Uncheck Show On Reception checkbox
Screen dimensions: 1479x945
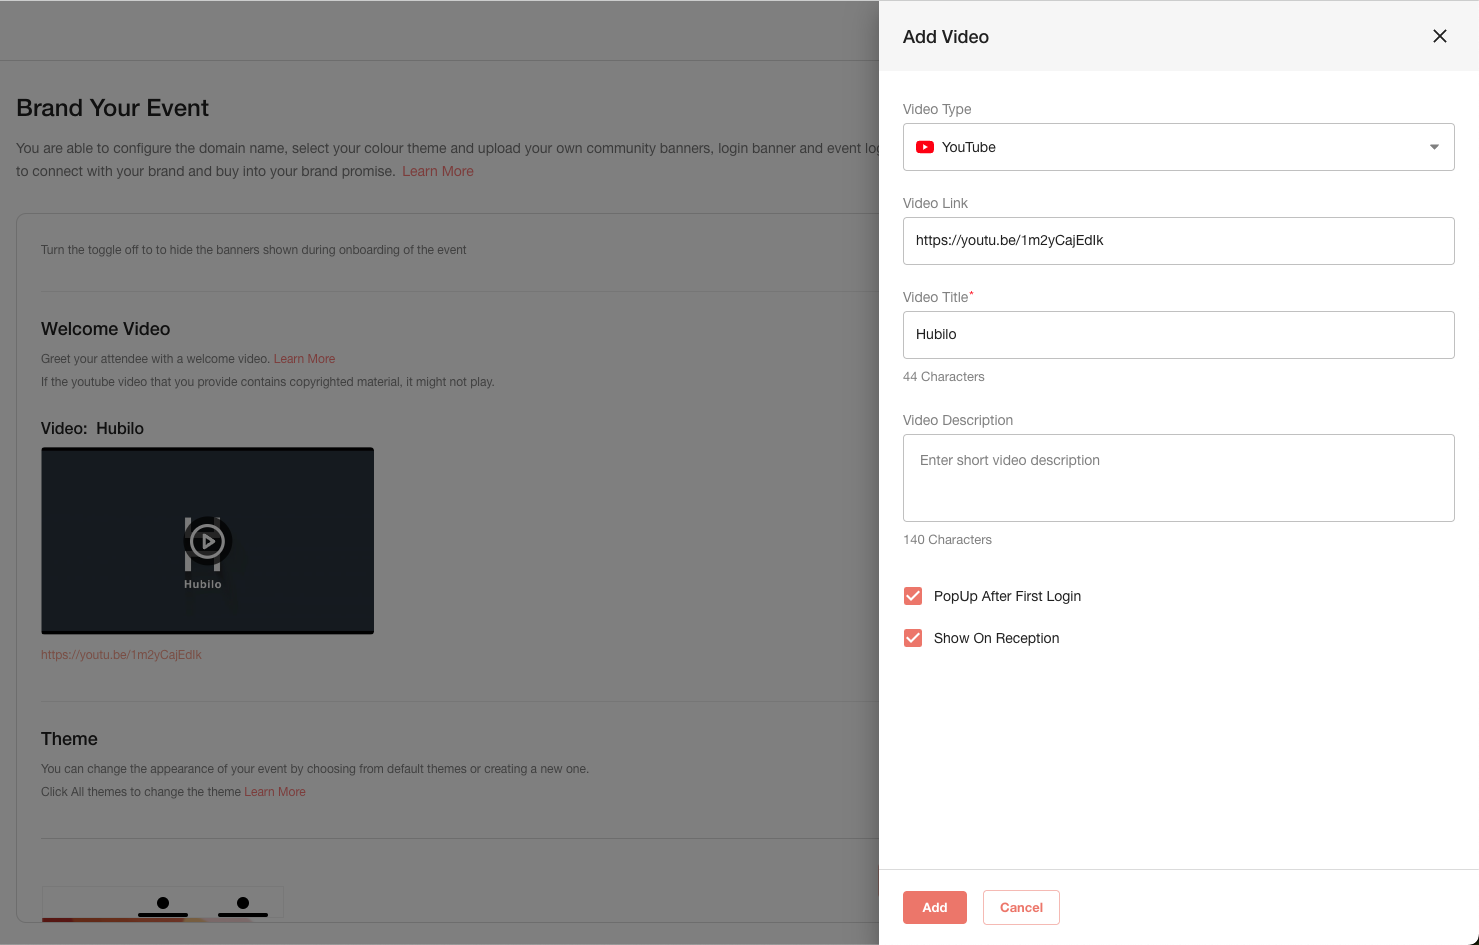913,638
